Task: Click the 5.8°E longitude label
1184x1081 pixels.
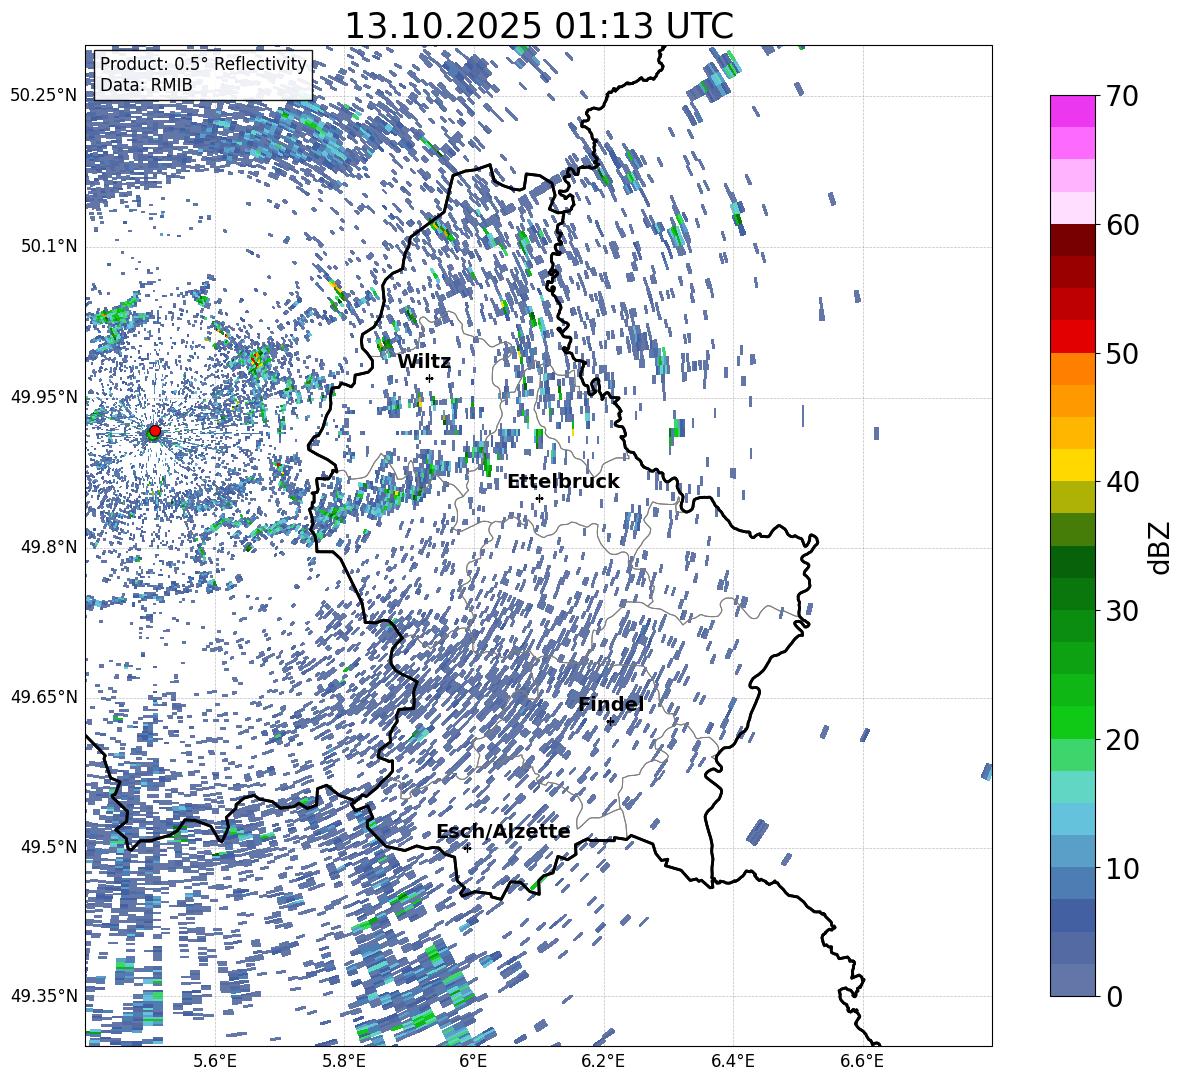Action: (345, 1061)
